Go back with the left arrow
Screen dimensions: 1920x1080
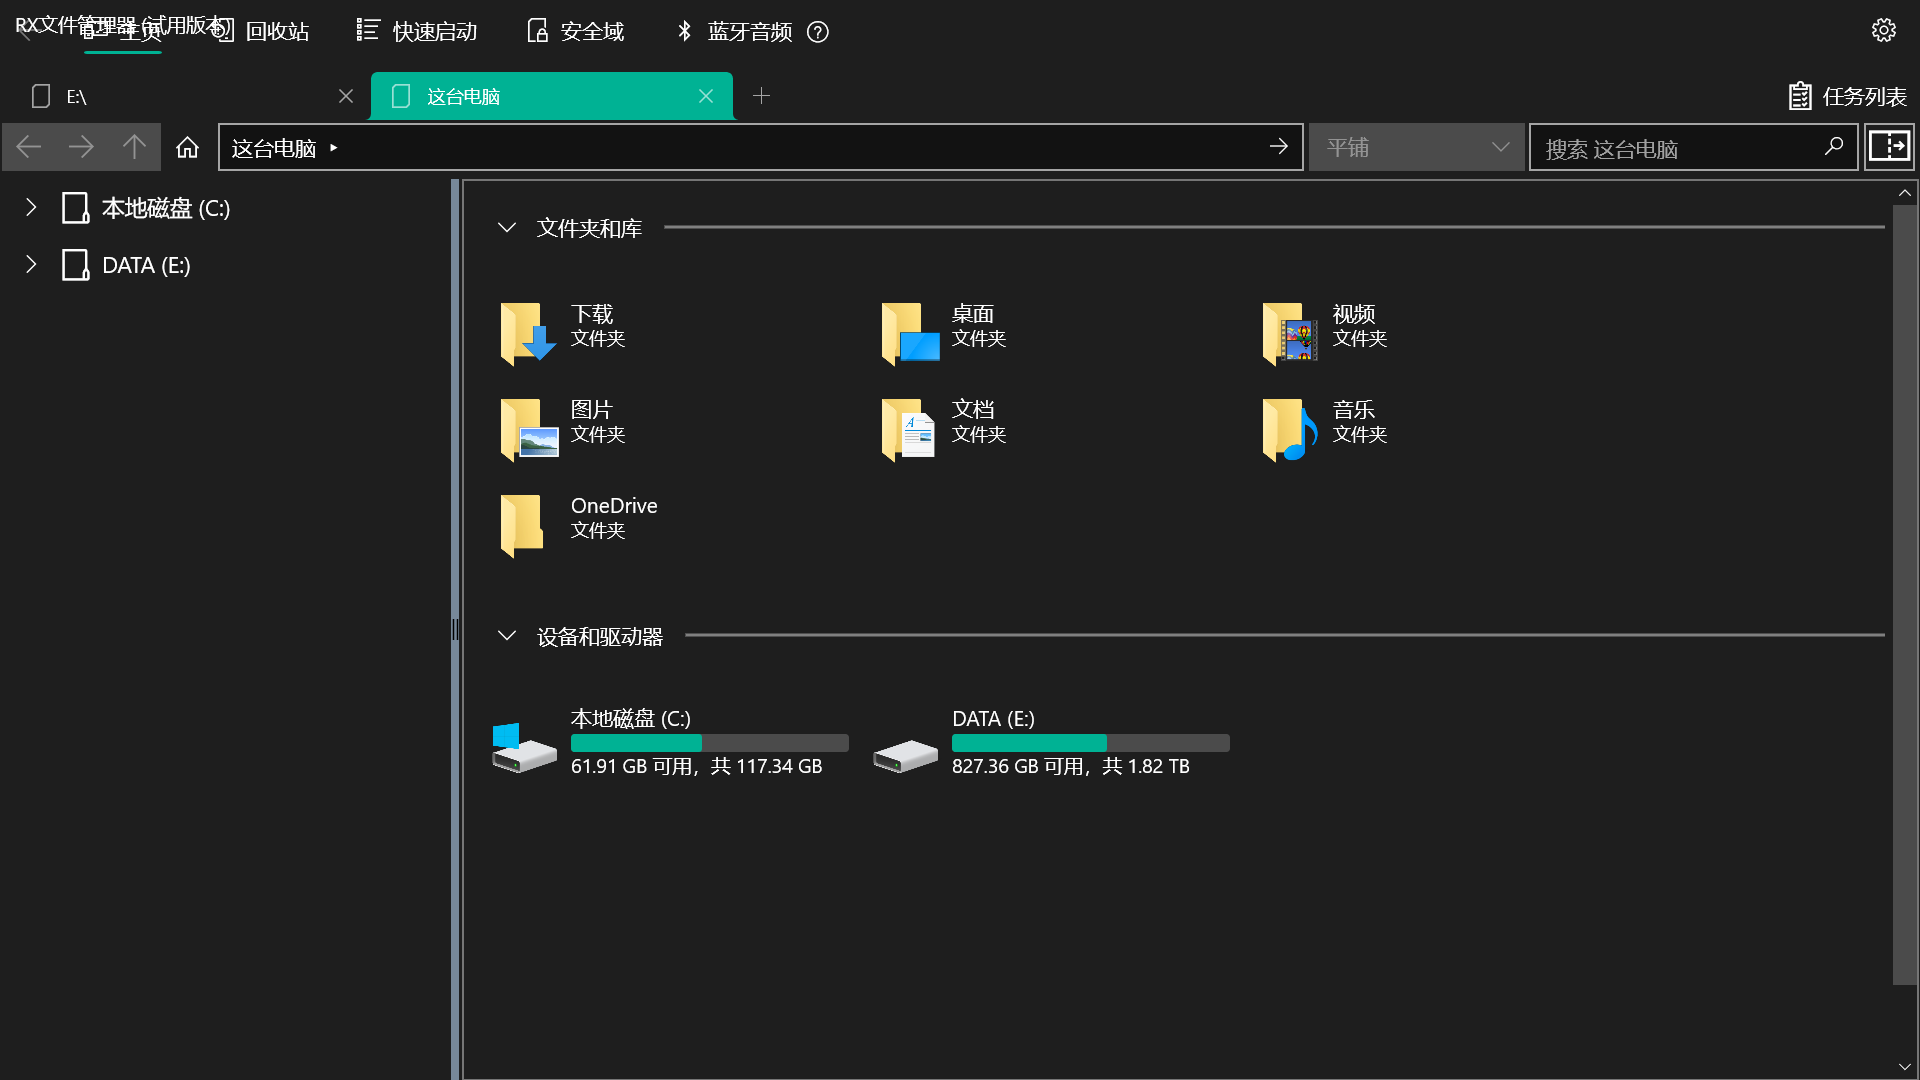pyautogui.click(x=29, y=148)
